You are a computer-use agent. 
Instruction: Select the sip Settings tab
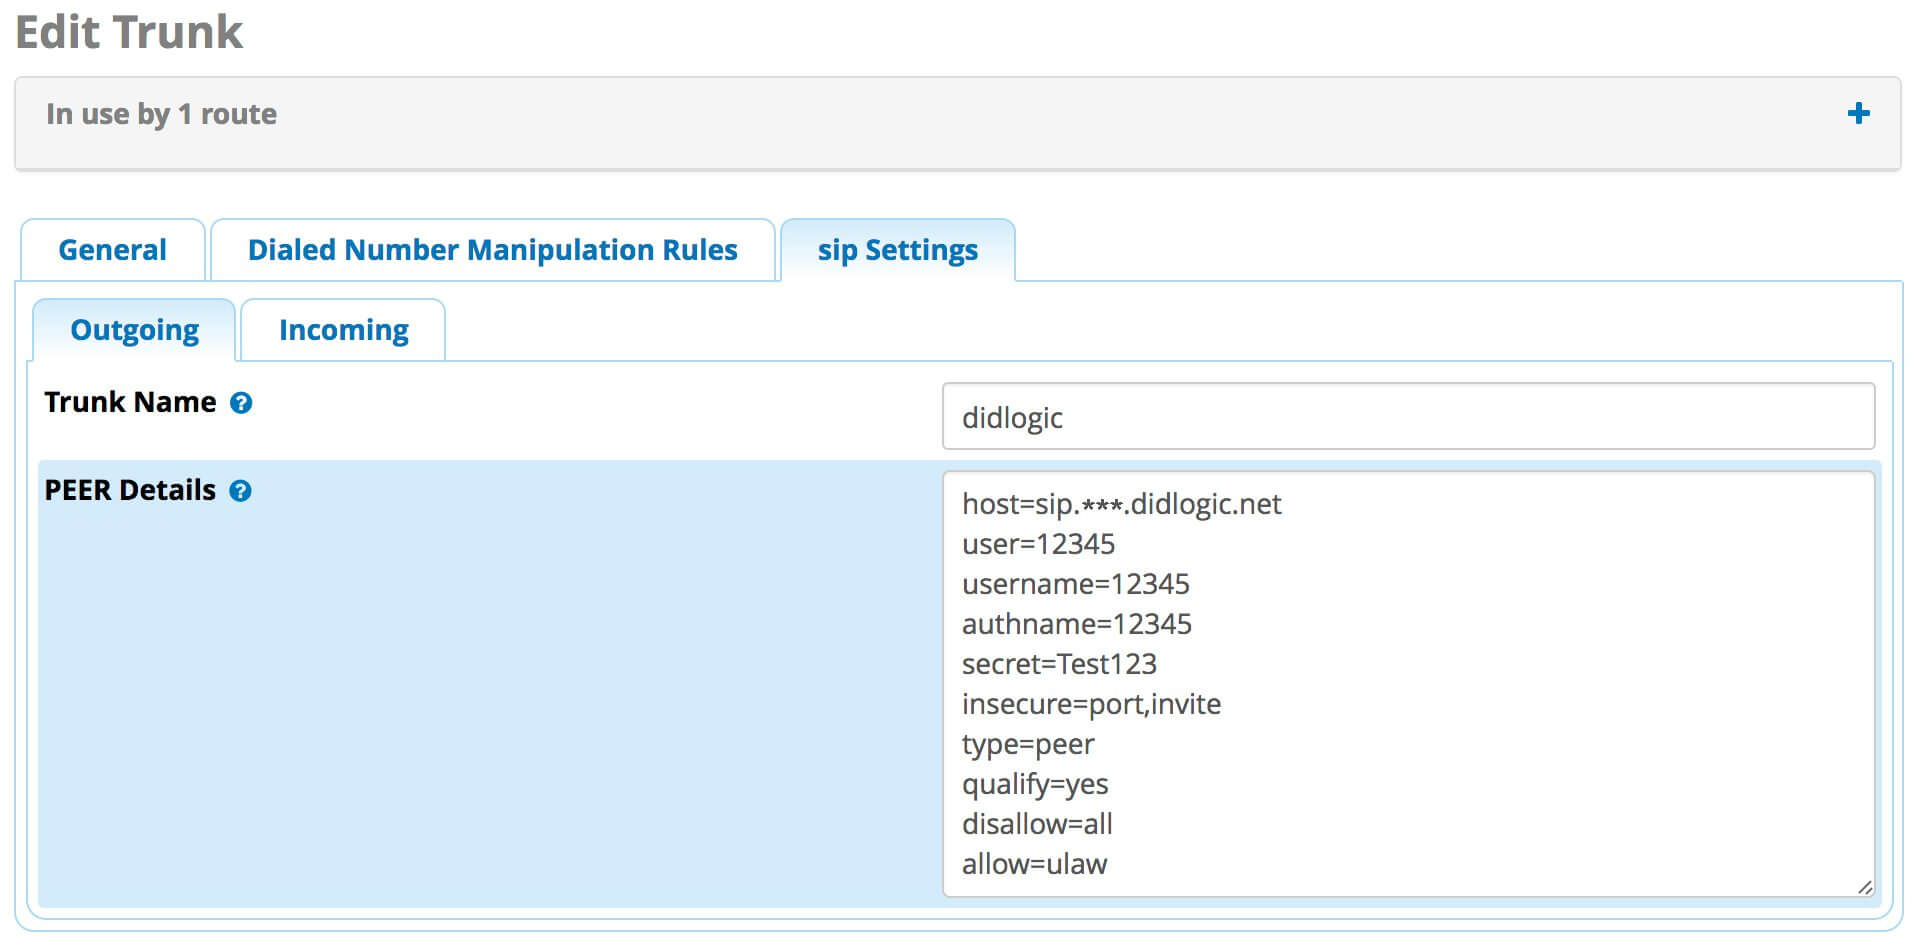tap(897, 250)
